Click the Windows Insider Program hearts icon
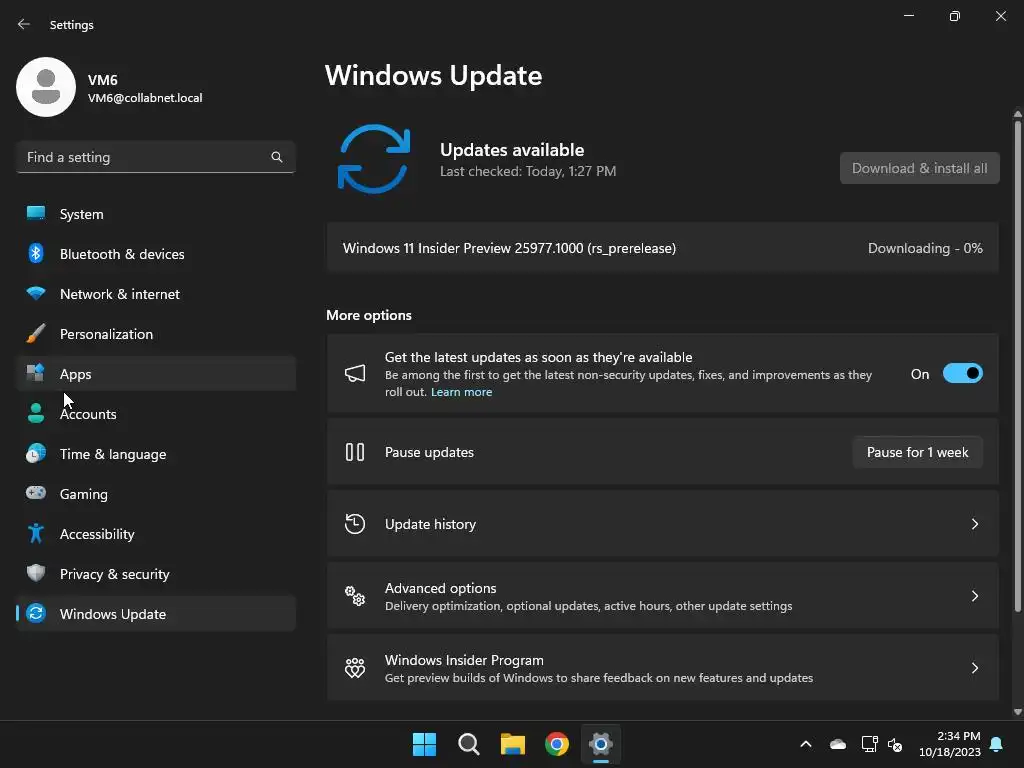This screenshot has width=1024, height=768. tap(355, 667)
